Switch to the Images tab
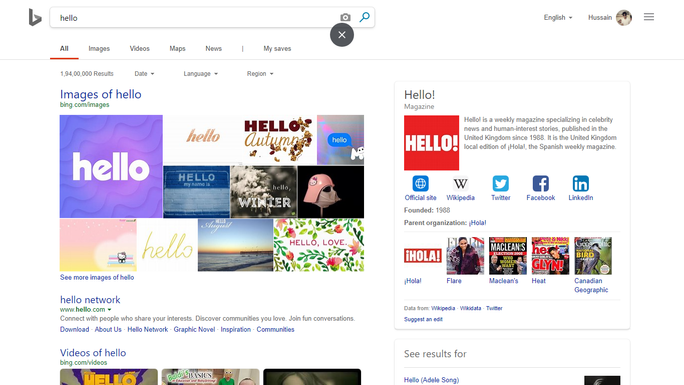The image size is (684, 385). tap(99, 48)
